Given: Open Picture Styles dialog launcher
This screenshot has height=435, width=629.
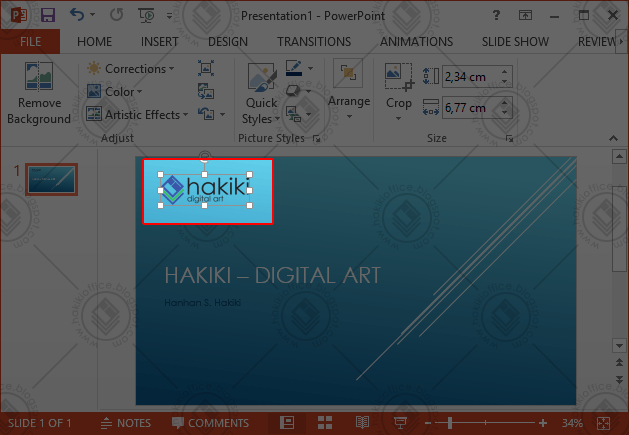Looking at the screenshot, I should pyautogui.click(x=317, y=139).
